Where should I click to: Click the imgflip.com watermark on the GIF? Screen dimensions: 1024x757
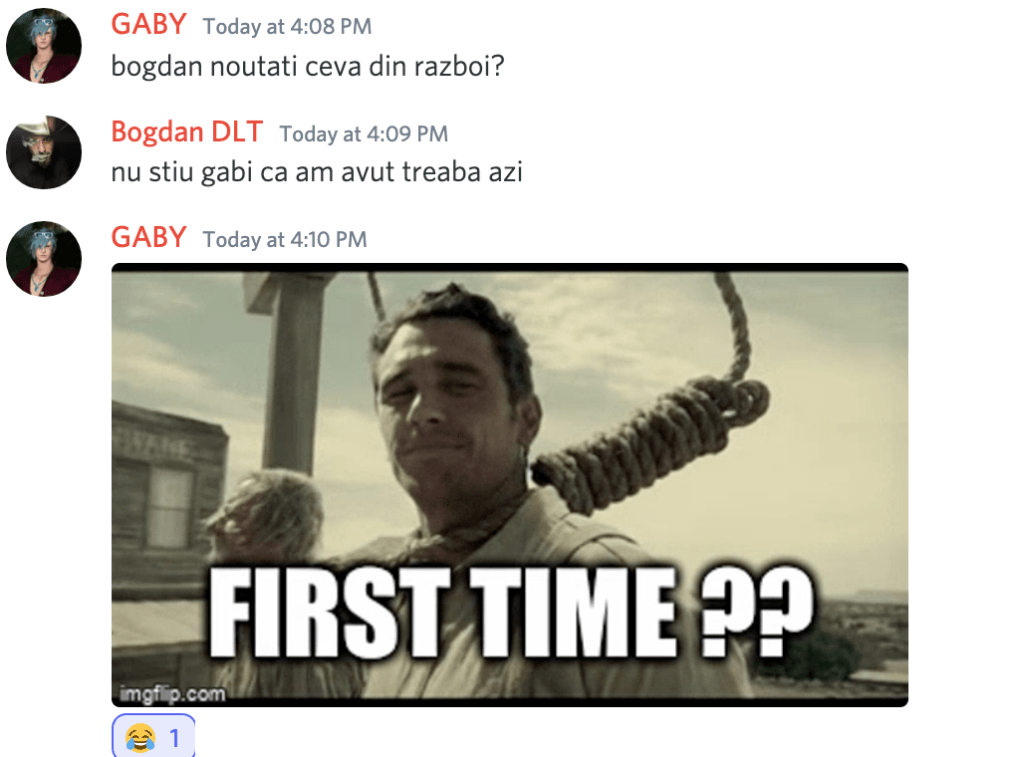[172, 693]
